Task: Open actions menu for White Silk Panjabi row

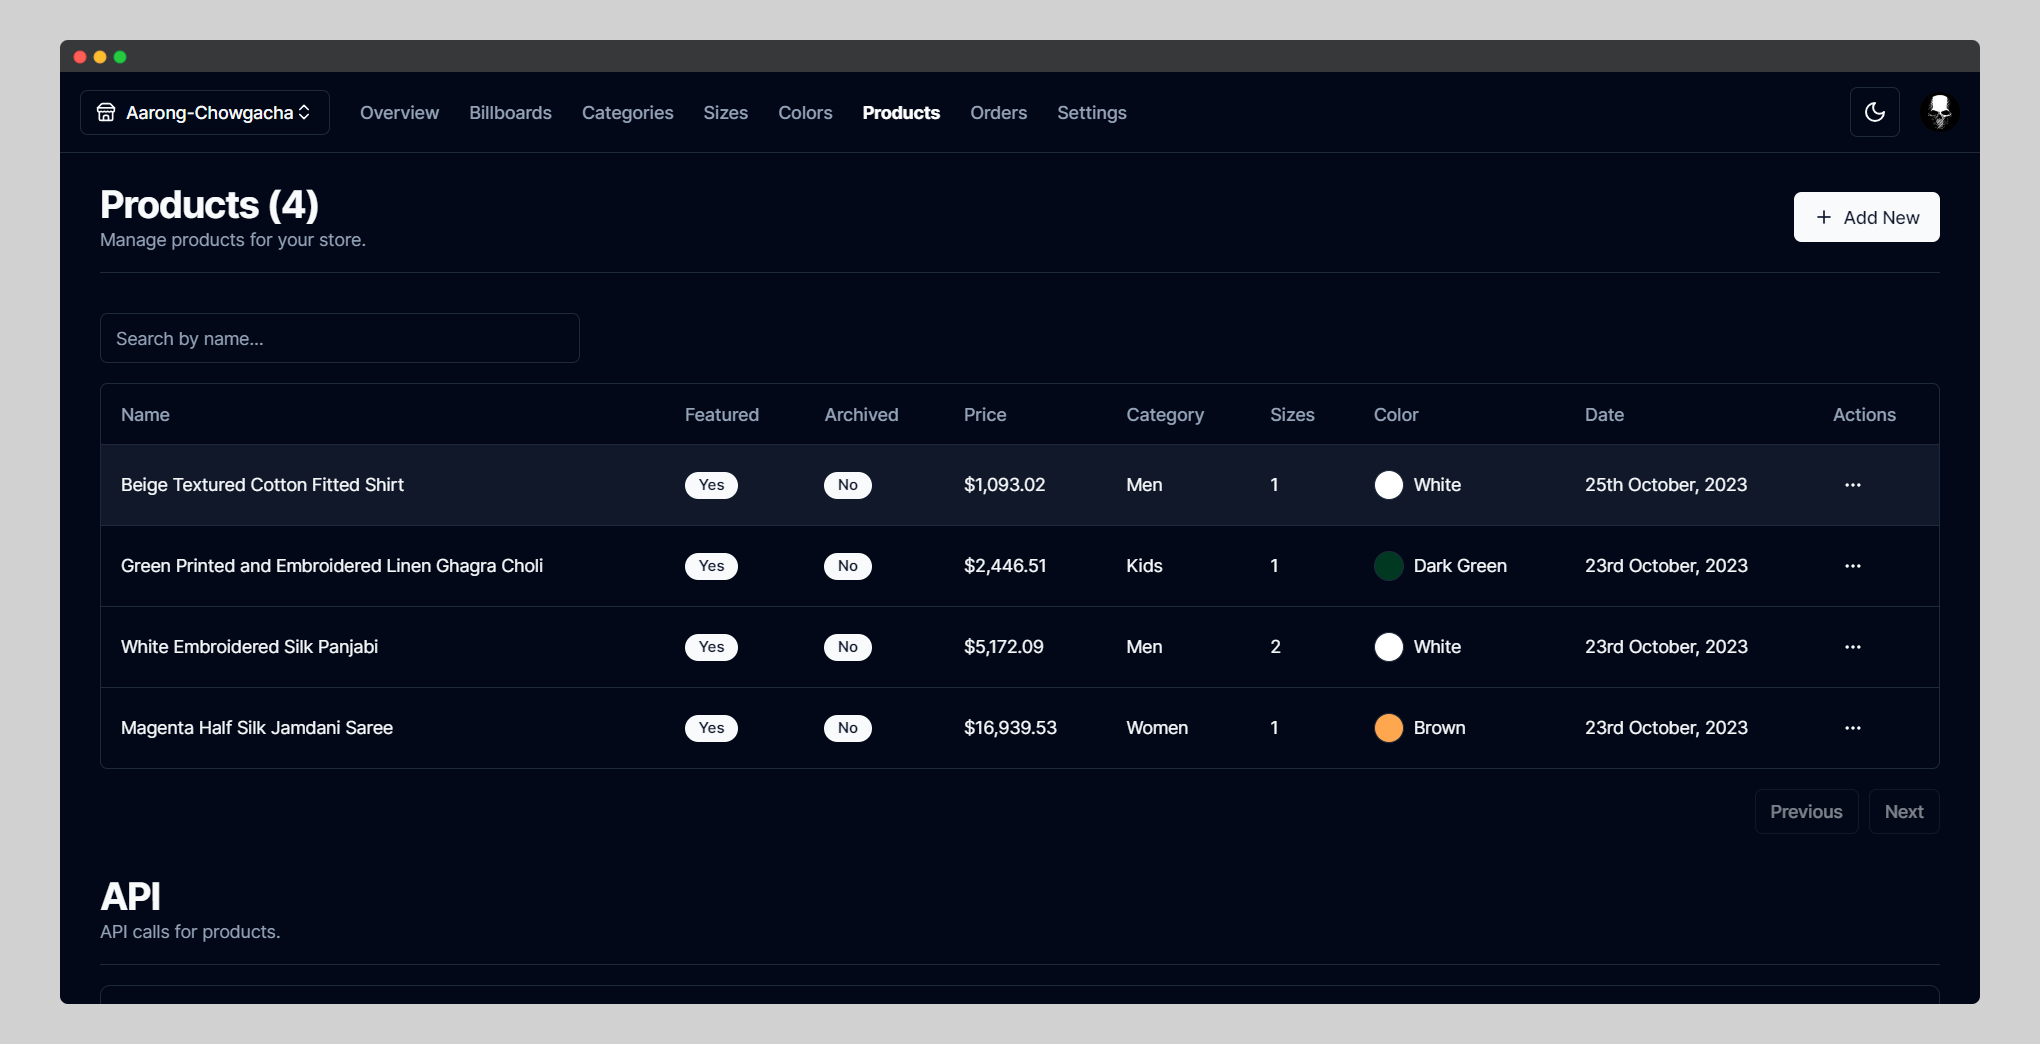Action: [x=1853, y=647]
